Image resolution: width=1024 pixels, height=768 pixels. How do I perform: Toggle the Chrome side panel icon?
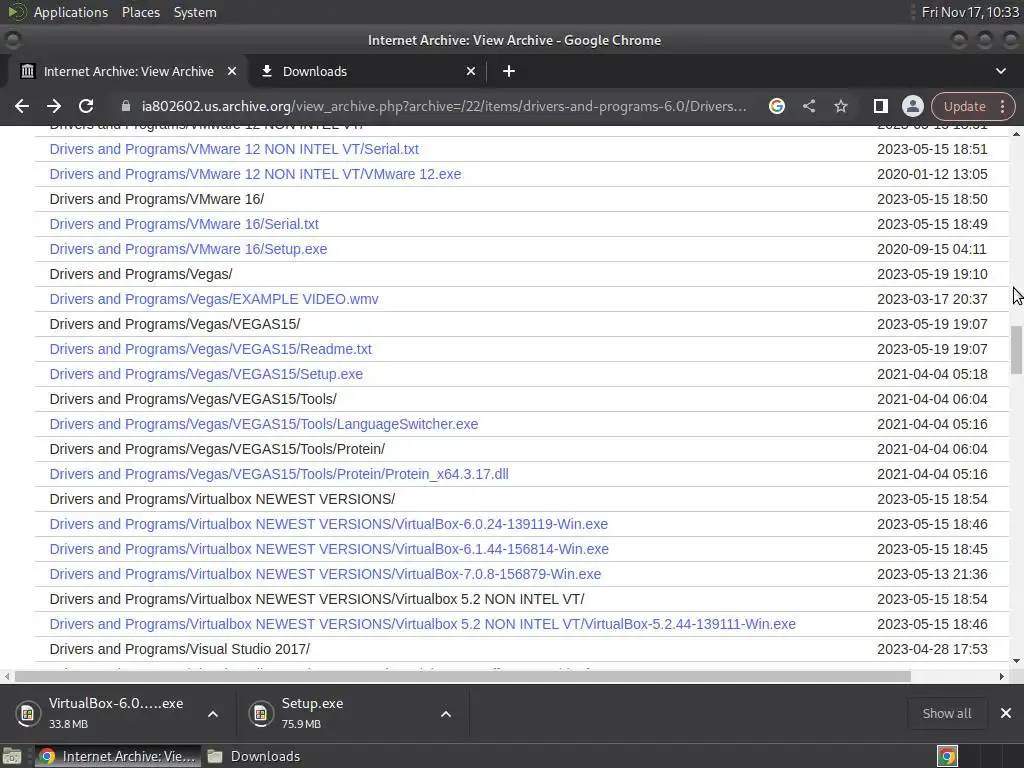click(880, 106)
